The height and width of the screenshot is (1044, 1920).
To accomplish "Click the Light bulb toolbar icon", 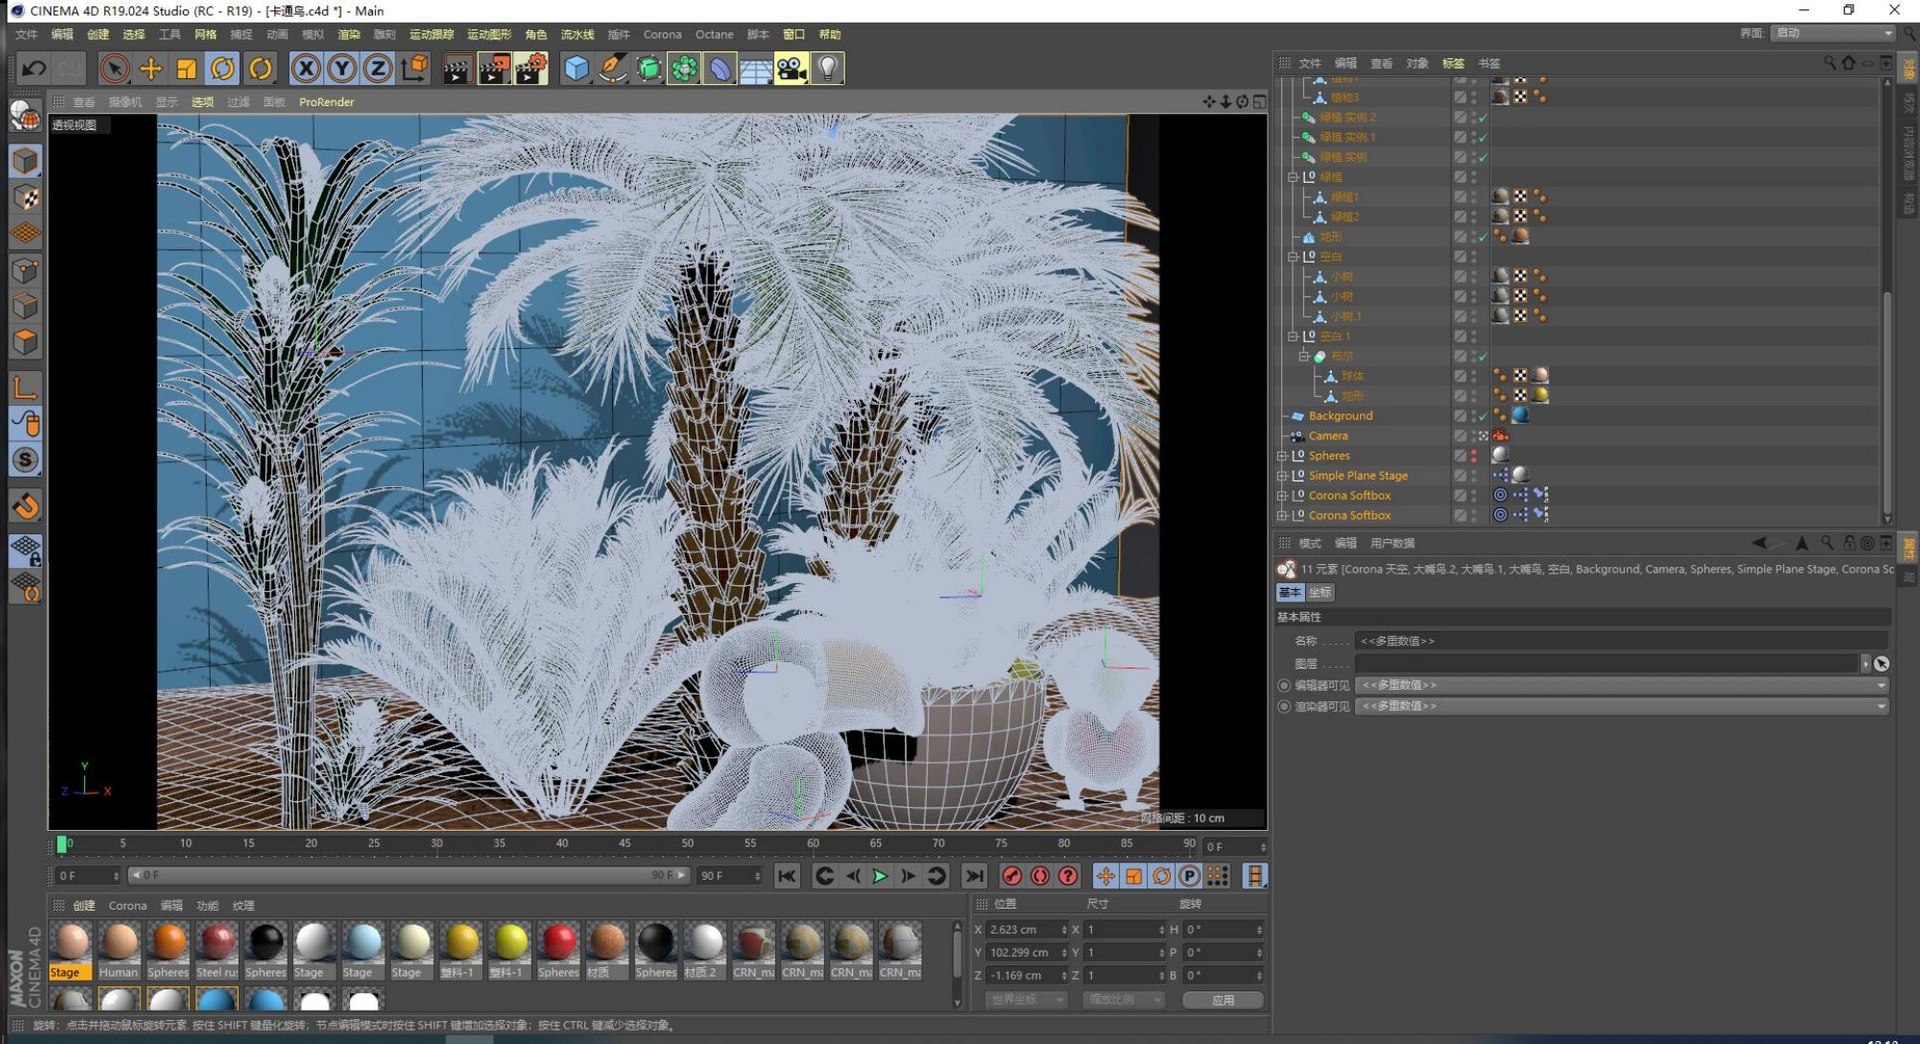I will [x=828, y=68].
